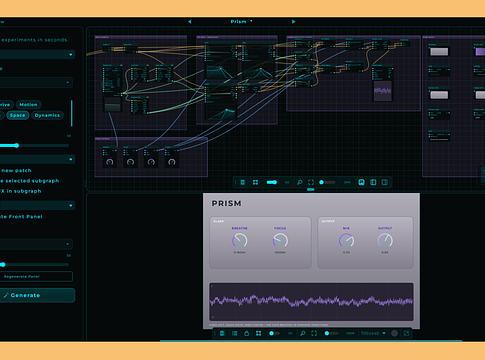Select the Space tag chip
The image size is (485, 360).
click(x=17, y=115)
